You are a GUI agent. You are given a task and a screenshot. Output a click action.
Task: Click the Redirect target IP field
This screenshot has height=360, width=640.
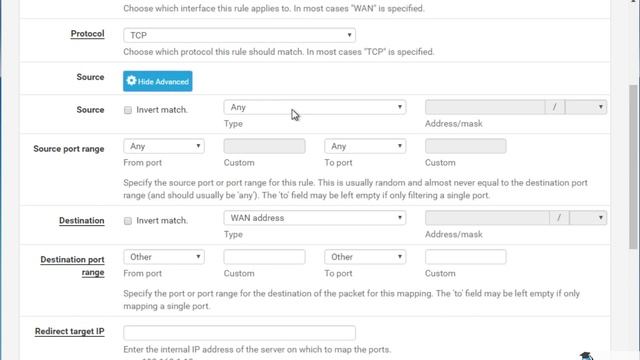pyautogui.click(x=239, y=333)
